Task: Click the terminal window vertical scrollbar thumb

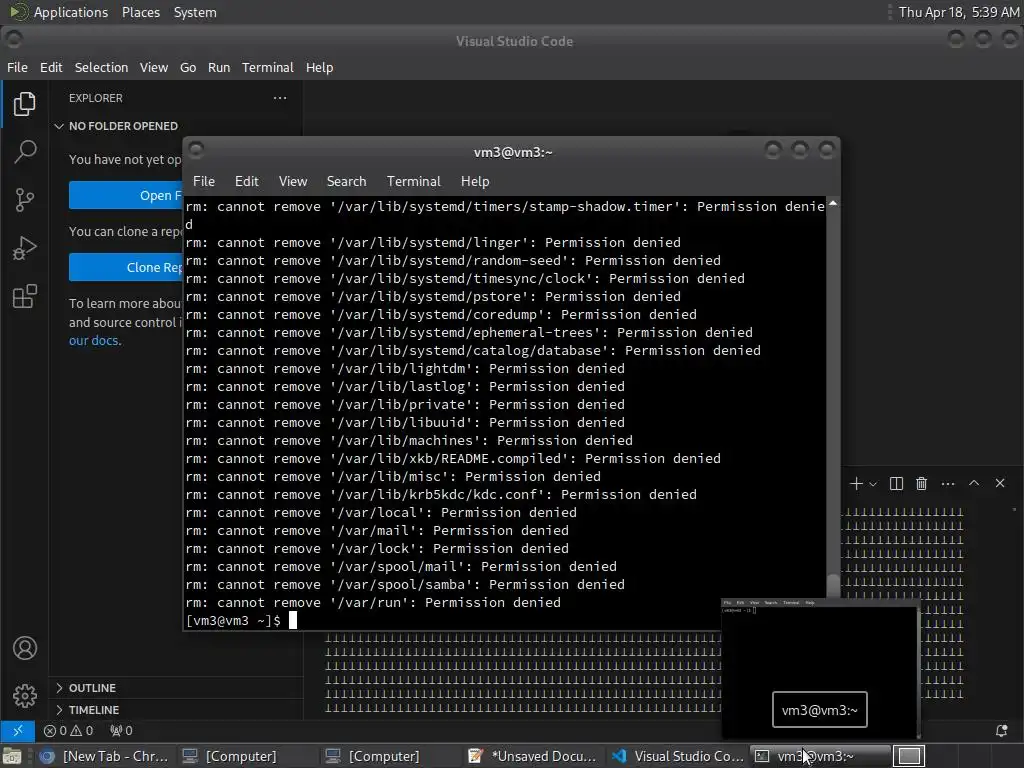Action: (x=833, y=585)
